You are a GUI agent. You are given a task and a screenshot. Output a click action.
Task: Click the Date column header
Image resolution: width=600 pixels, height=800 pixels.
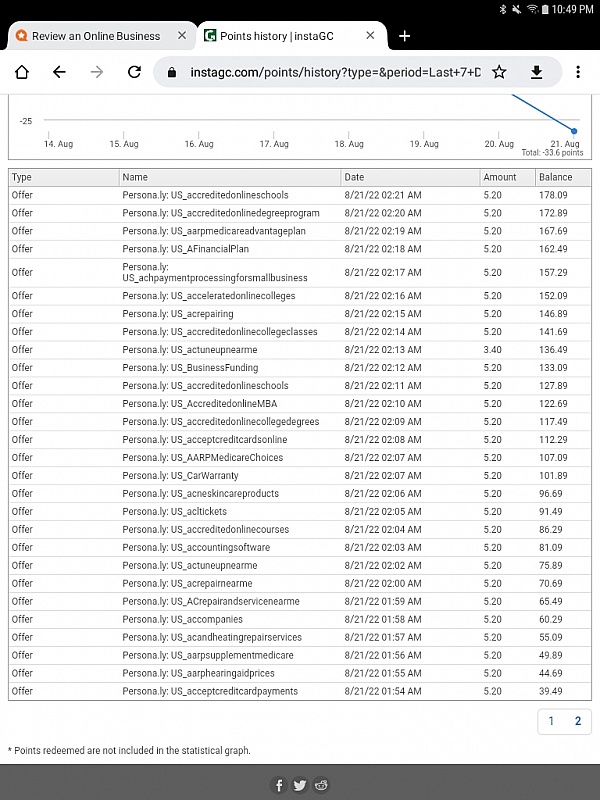tap(355, 177)
